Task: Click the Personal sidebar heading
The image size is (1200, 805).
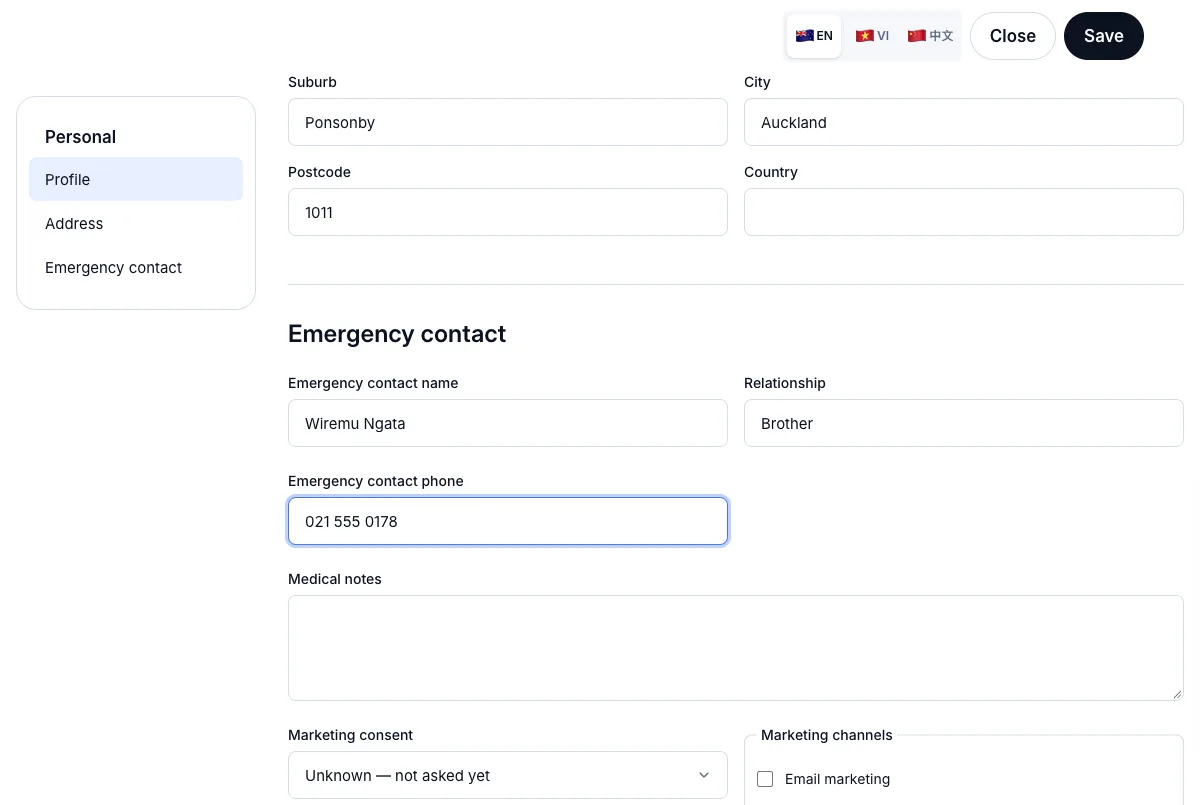Action: tap(80, 137)
